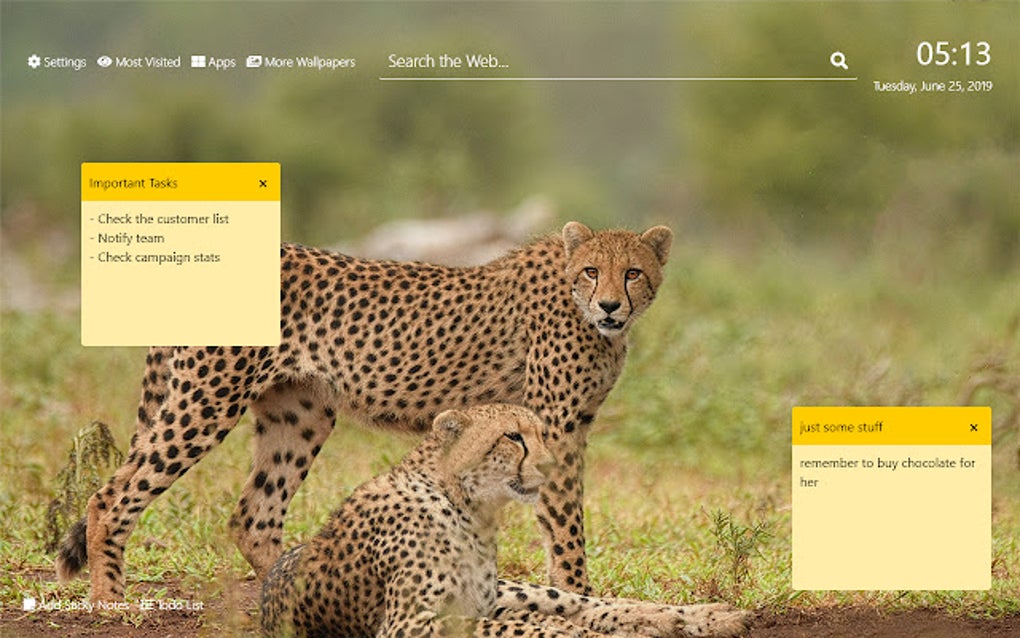Add a new sticky note
The height and width of the screenshot is (638, 1020).
click(83, 605)
